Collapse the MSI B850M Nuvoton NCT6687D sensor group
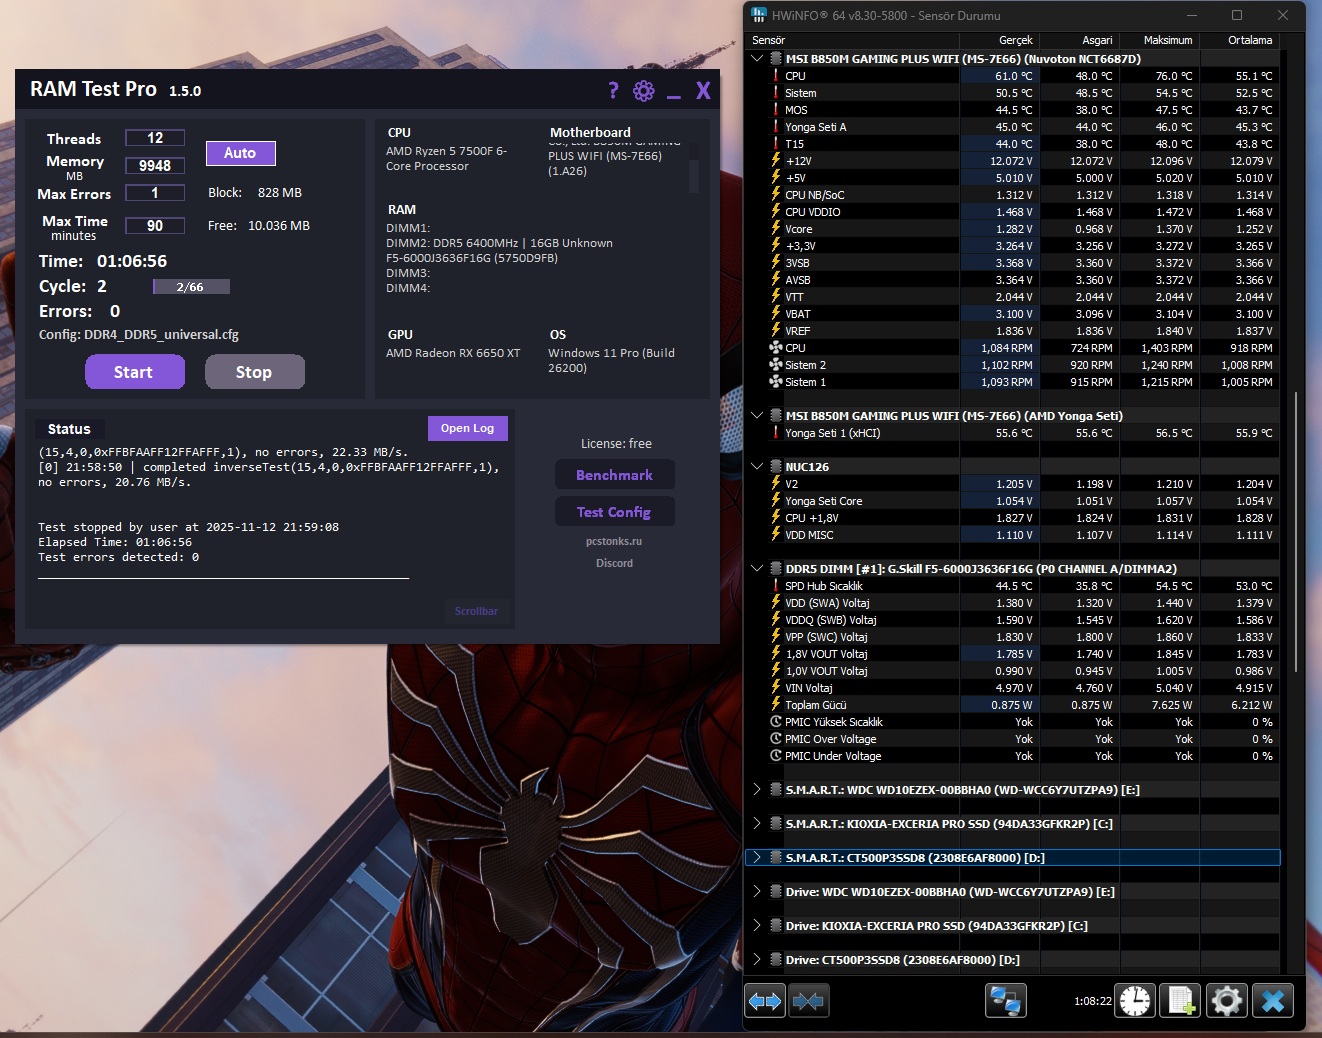This screenshot has width=1322, height=1038. click(x=757, y=59)
